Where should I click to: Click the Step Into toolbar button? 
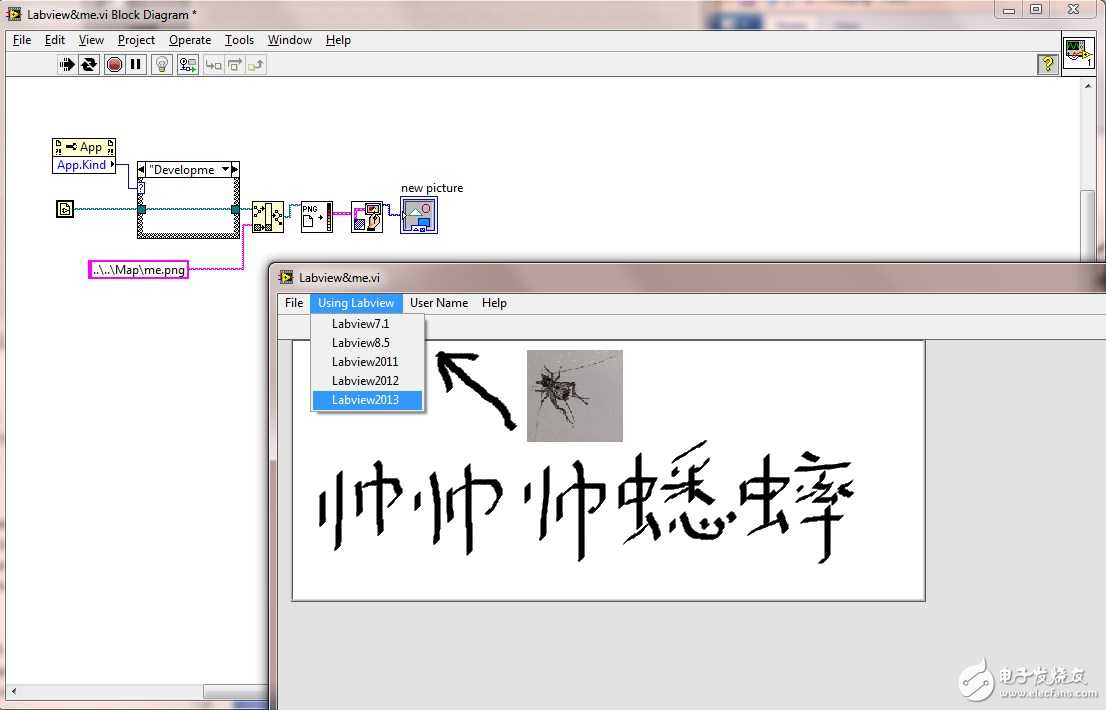click(x=213, y=65)
